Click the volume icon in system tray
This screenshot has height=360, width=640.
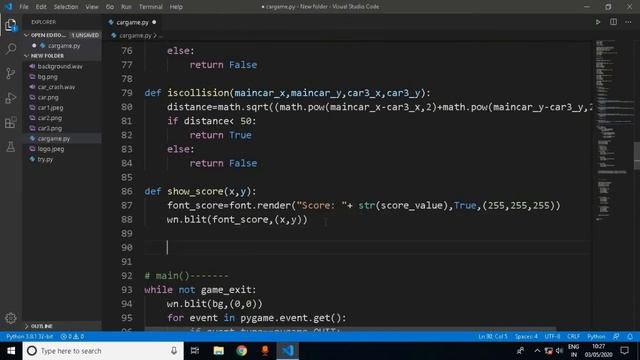coord(559,351)
